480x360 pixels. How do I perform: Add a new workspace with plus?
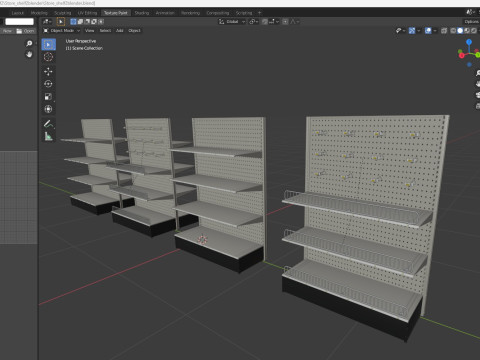coord(259,13)
